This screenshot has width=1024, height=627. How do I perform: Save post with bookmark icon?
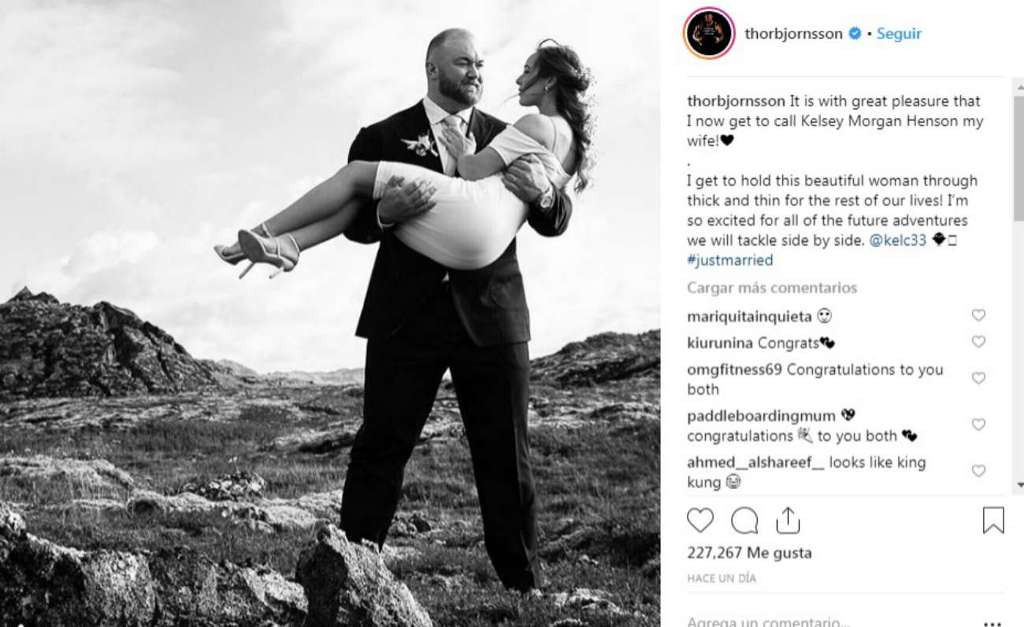[x=993, y=521]
